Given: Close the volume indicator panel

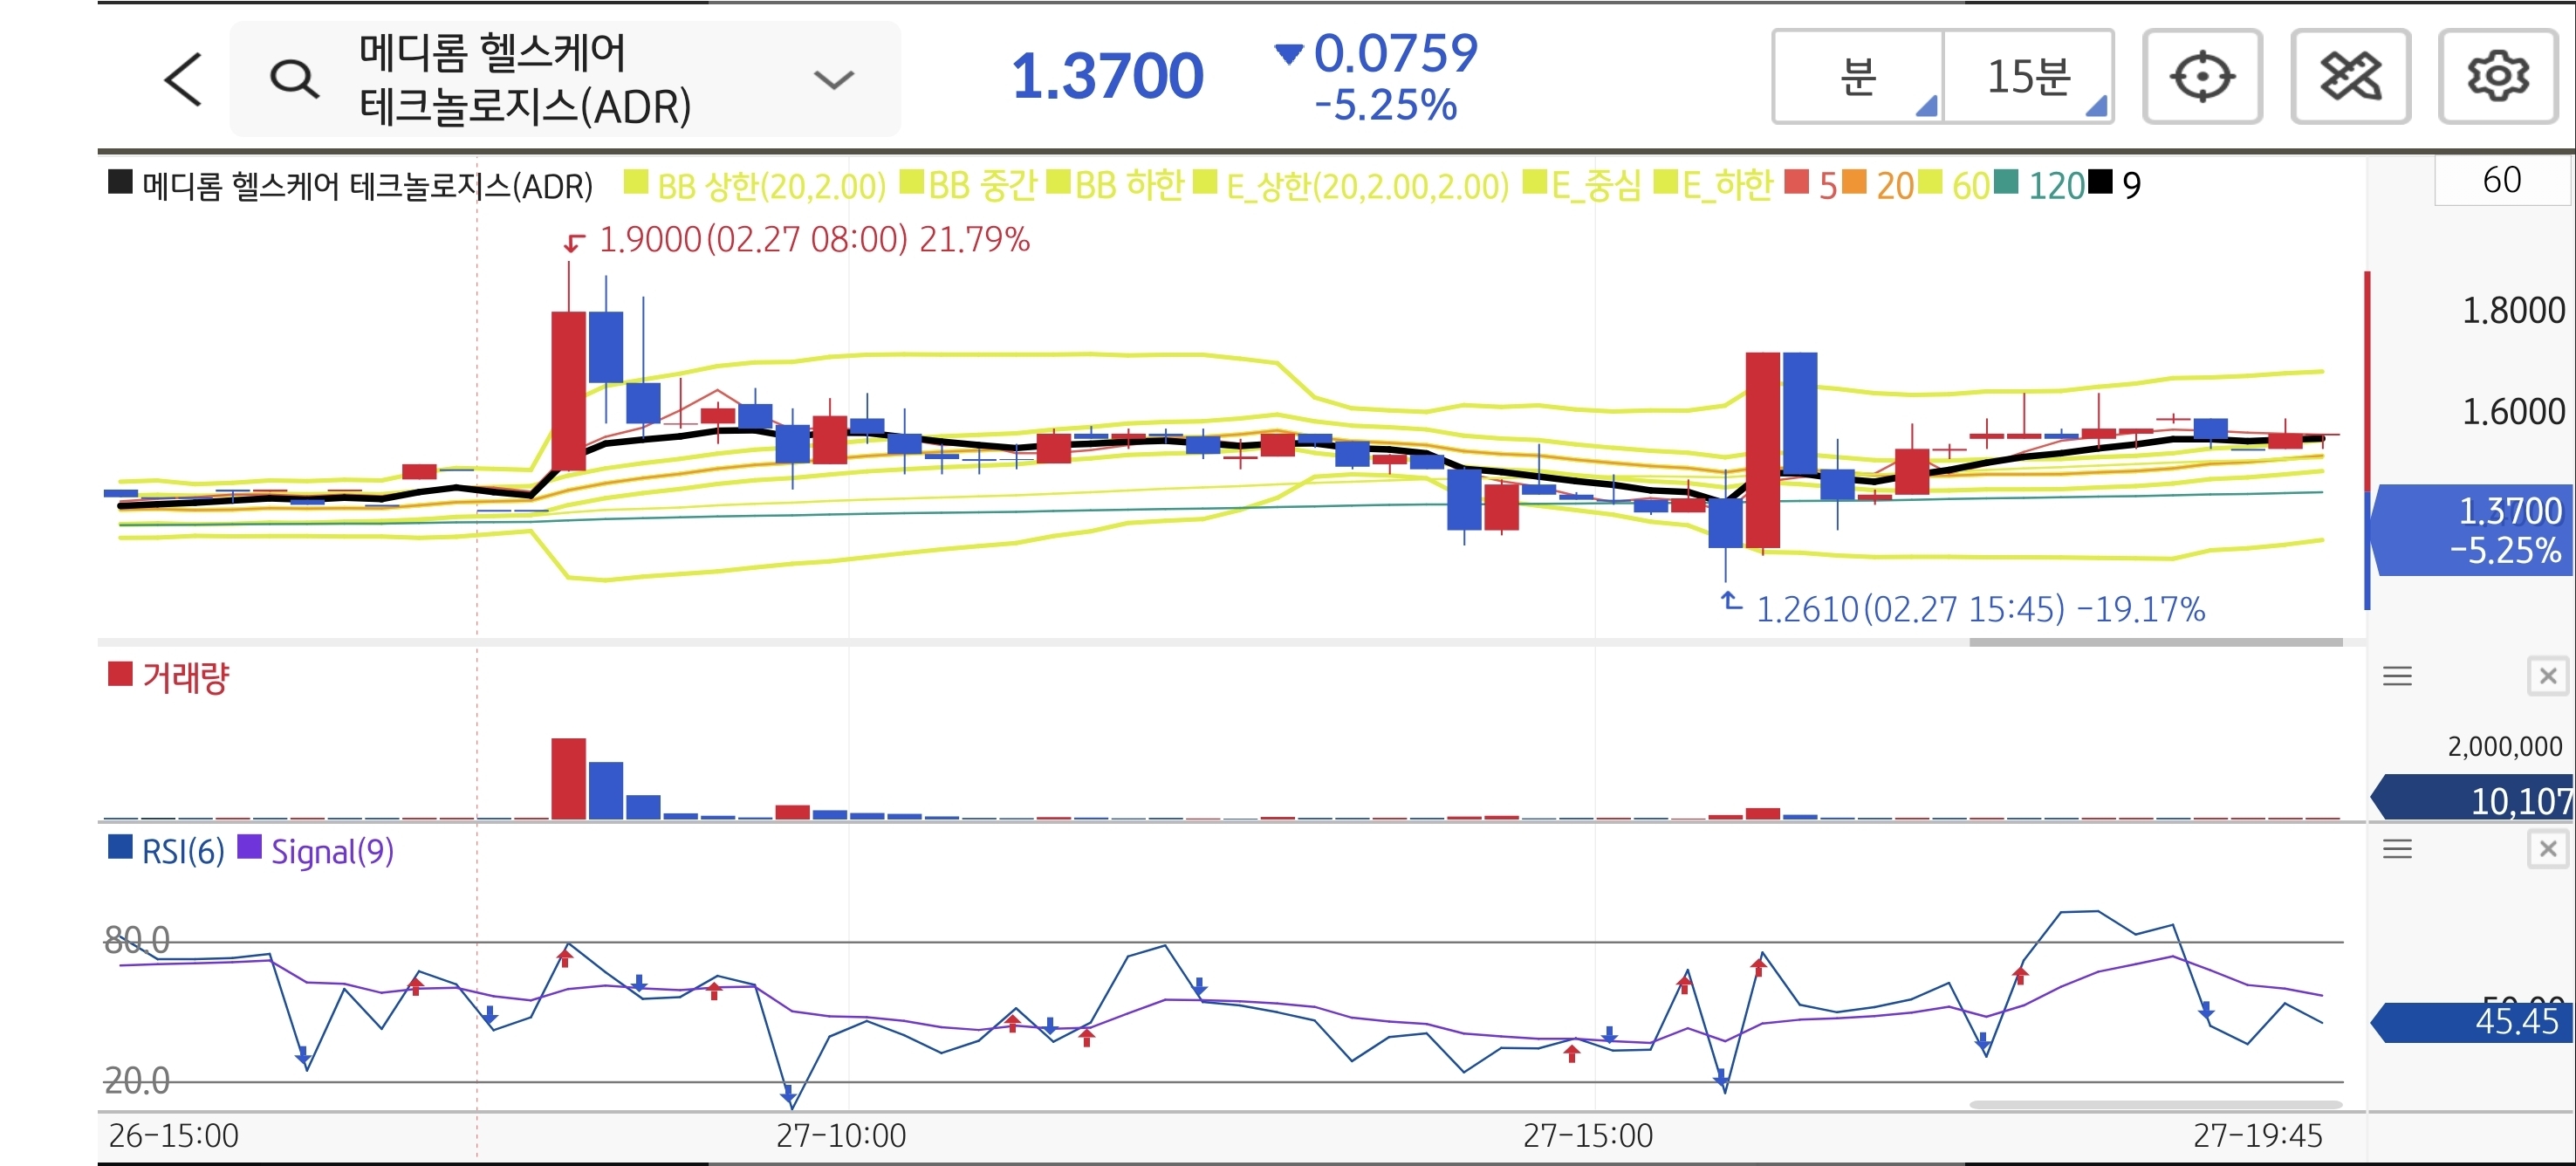Looking at the screenshot, I should pyautogui.click(x=2547, y=677).
